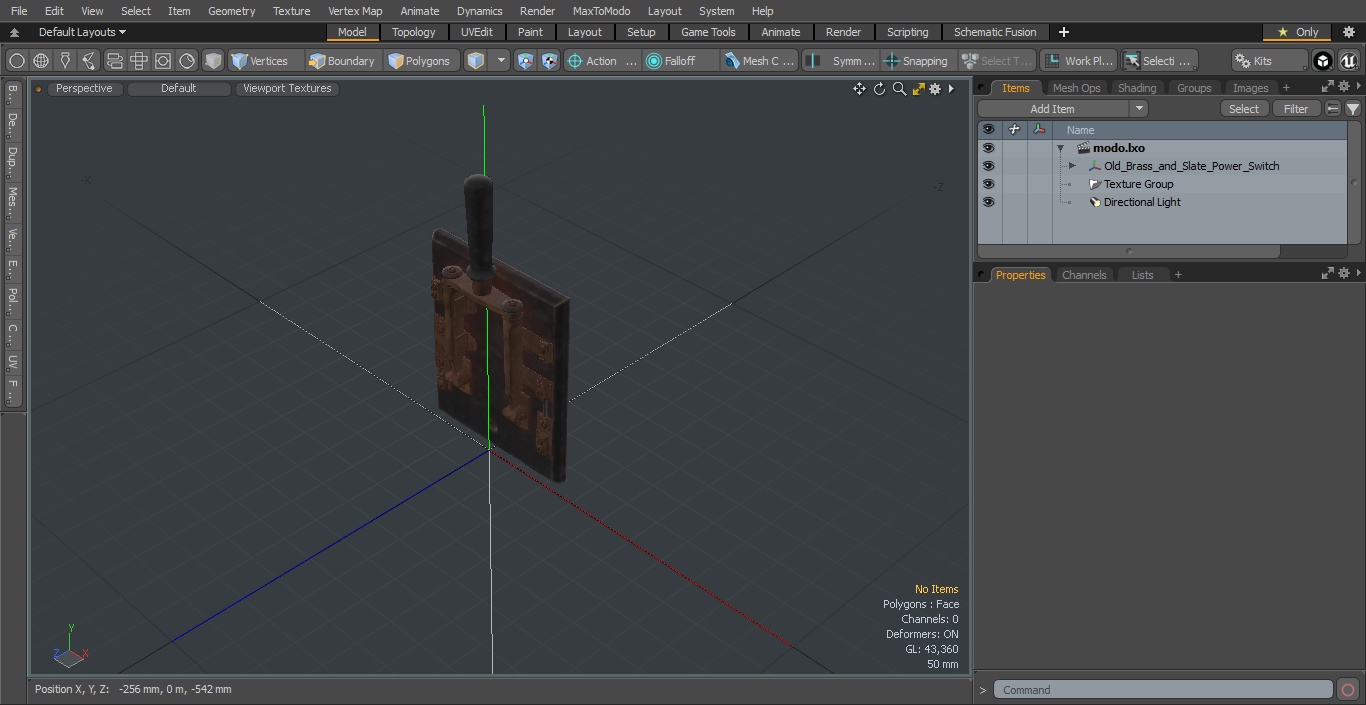Toggle the Only star button
This screenshot has height=705, width=1366.
point(1297,32)
